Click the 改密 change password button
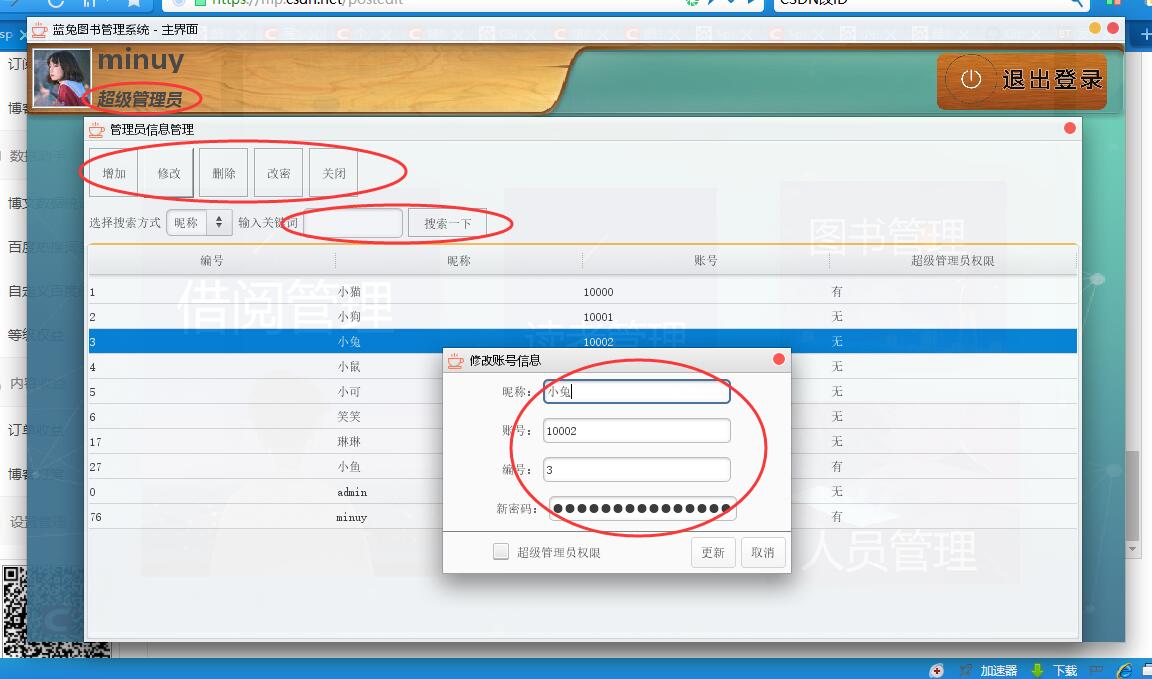1152x679 pixels. tap(278, 173)
